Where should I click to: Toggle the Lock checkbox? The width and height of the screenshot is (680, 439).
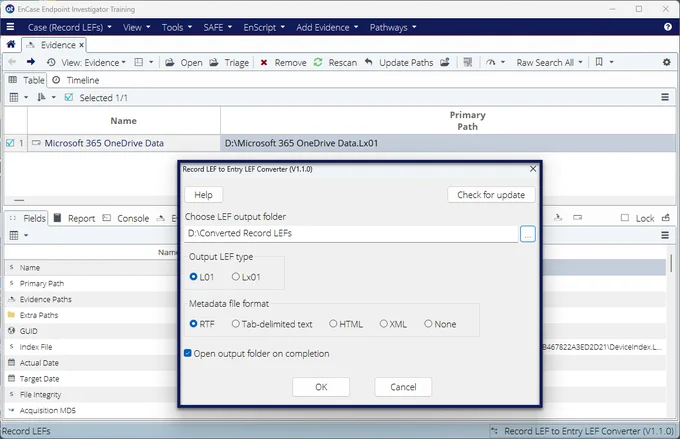(624, 218)
